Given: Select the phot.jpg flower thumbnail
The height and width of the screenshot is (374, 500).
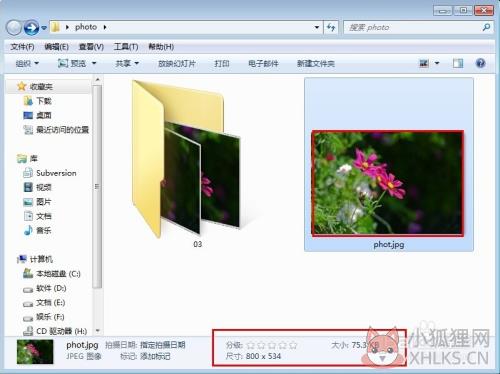Looking at the screenshot, I should tap(387, 183).
